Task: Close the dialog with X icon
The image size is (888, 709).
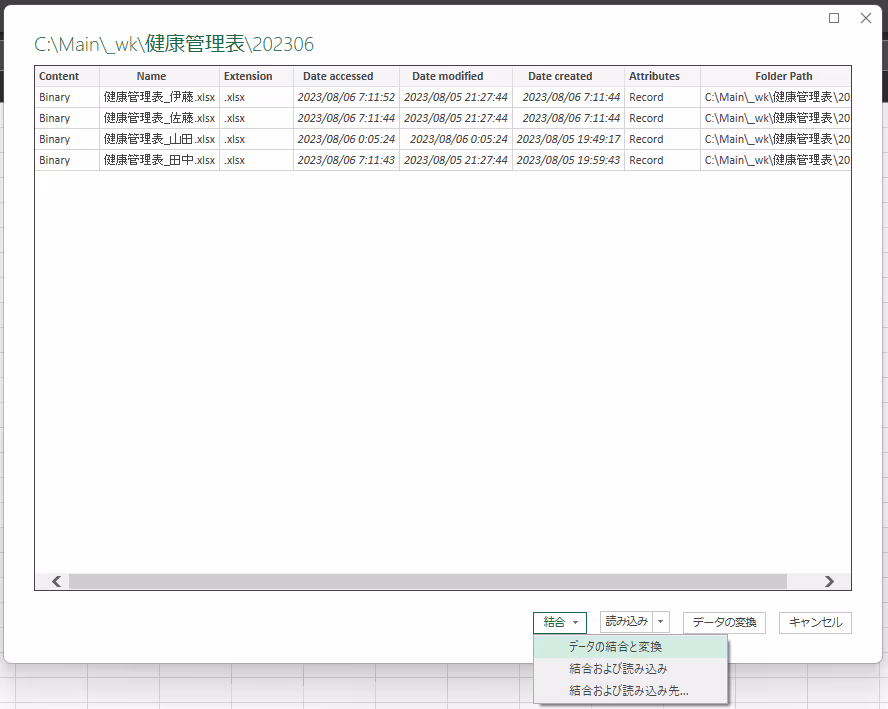Action: [866, 18]
